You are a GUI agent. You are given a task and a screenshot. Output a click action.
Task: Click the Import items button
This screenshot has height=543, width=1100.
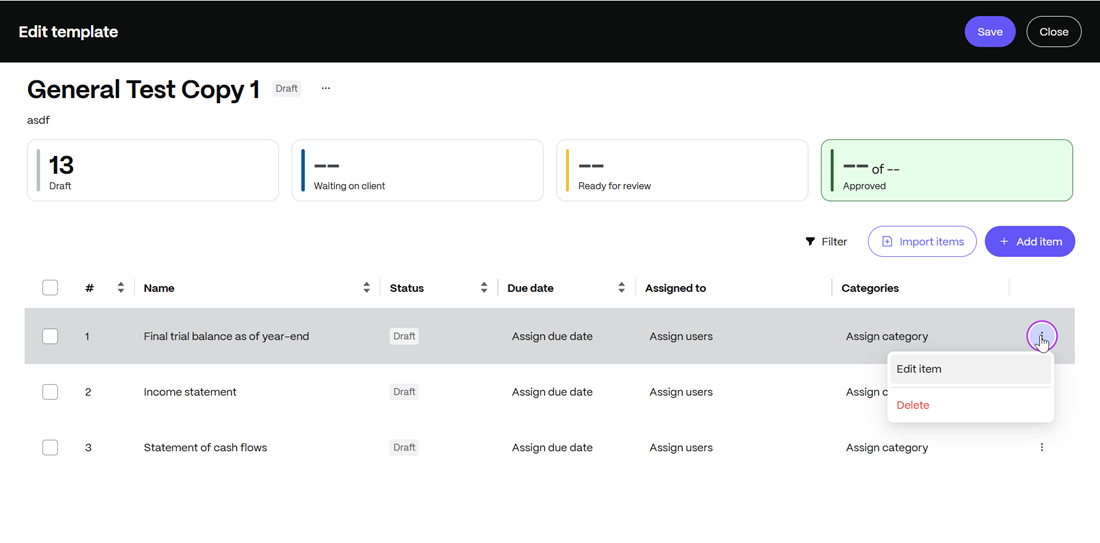tap(922, 241)
